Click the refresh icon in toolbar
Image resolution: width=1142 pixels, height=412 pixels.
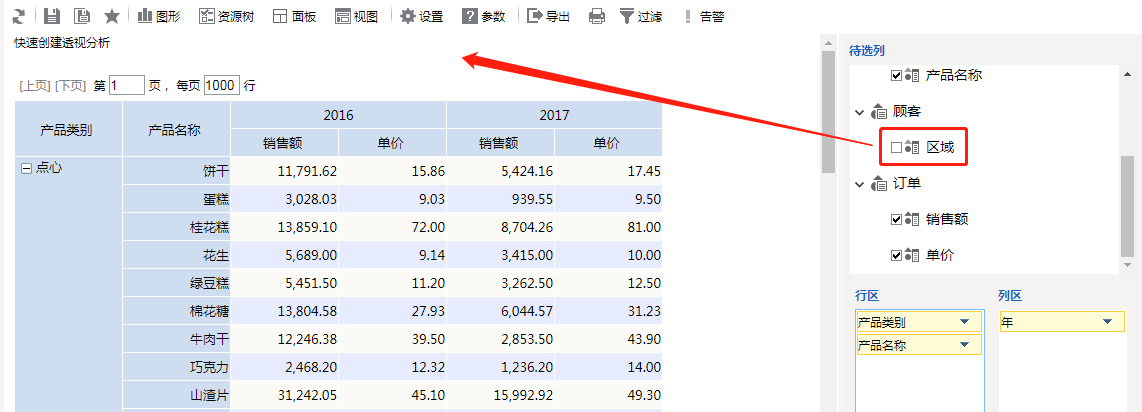19,16
